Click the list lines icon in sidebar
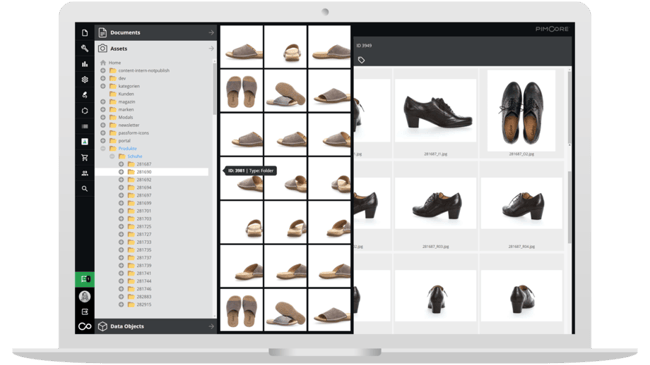The width and height of the screenshot is (650, 365). click(85, 126)
